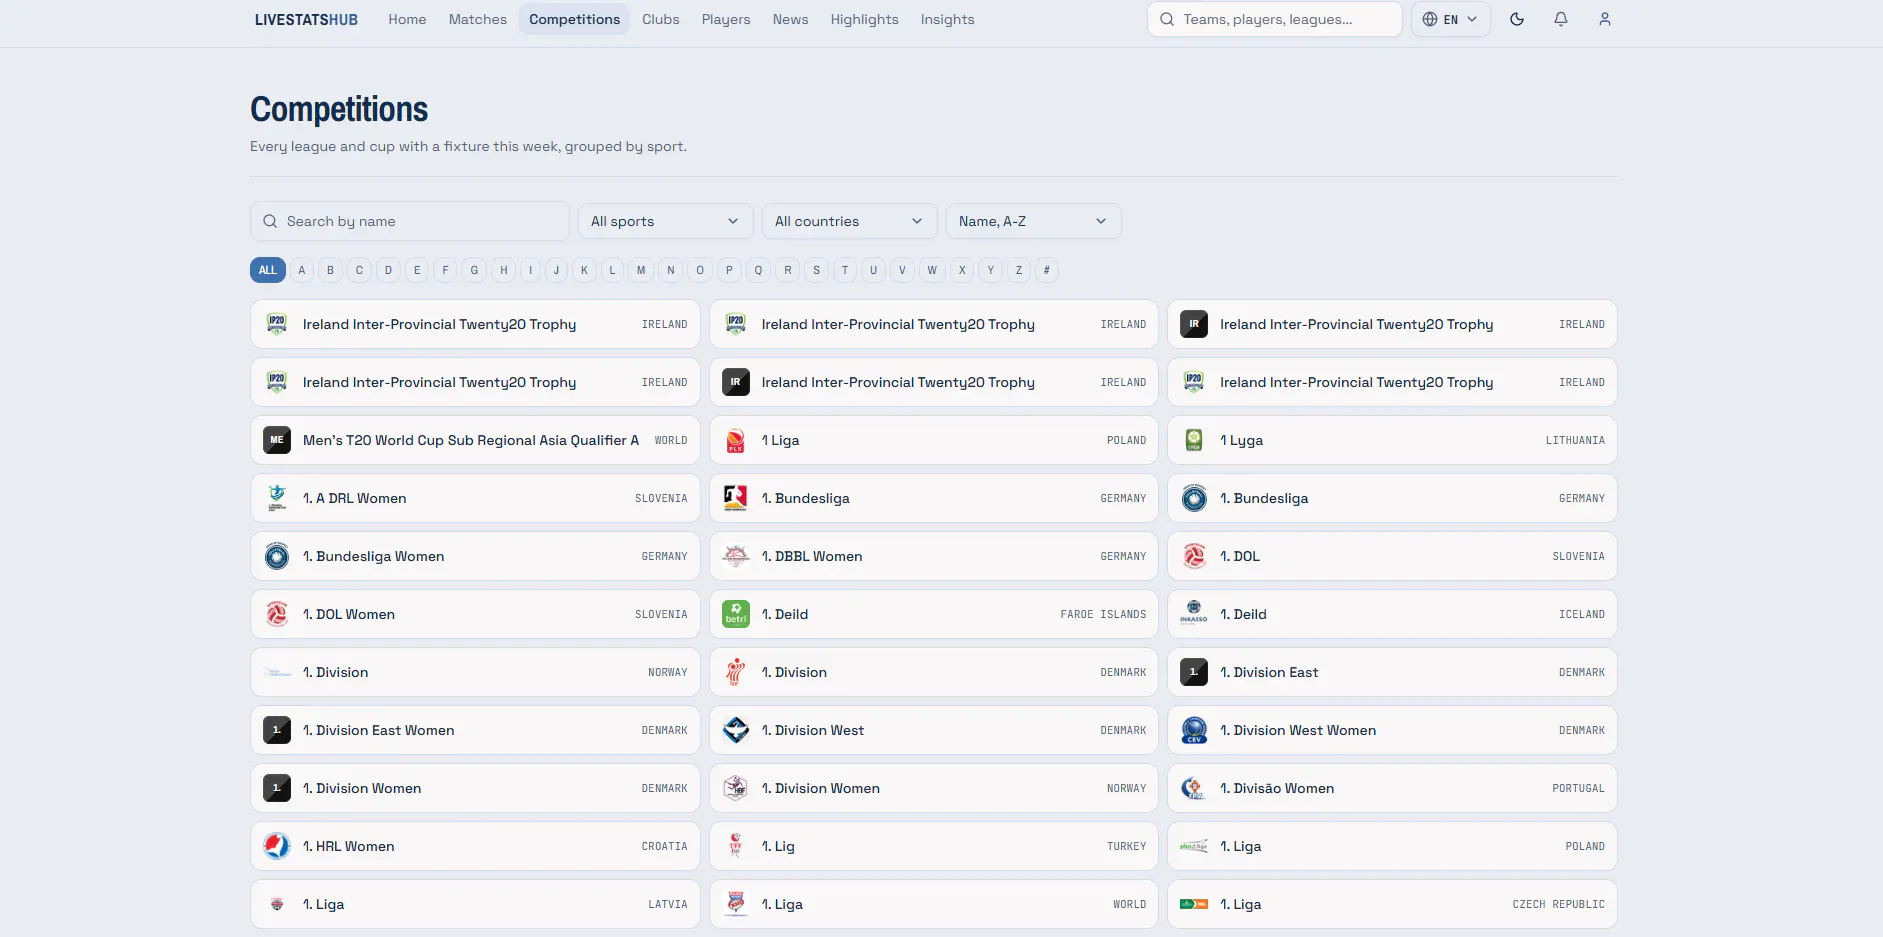Click the 1. Division Denmark handball logo
Image resolution: width=1883 pixels, height=937 pixels.
735,672
